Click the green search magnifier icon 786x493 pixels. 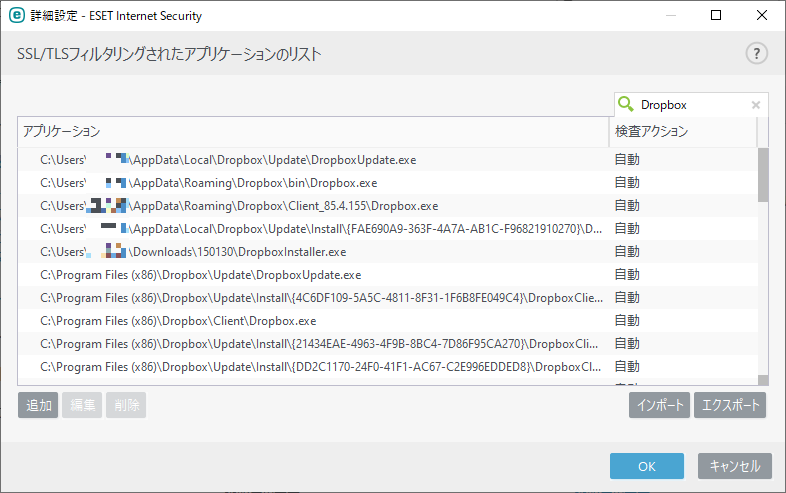[626, 104]
